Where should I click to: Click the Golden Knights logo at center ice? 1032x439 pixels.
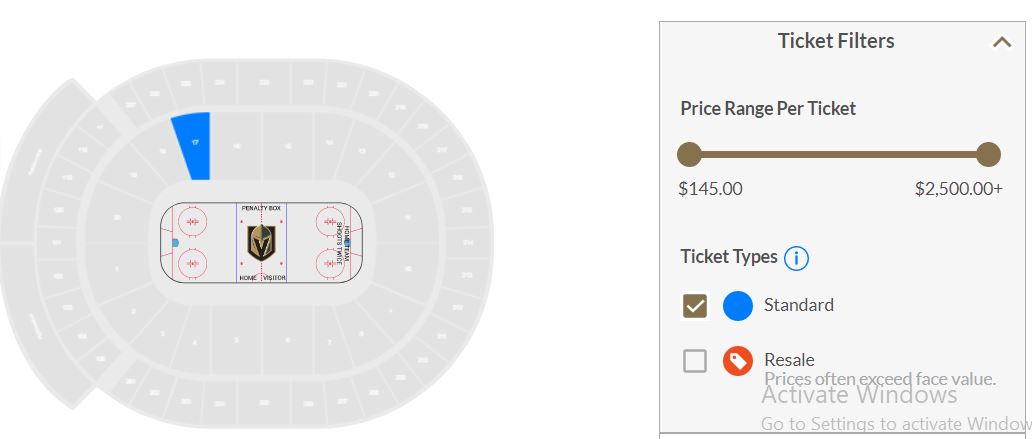(261, 243)
